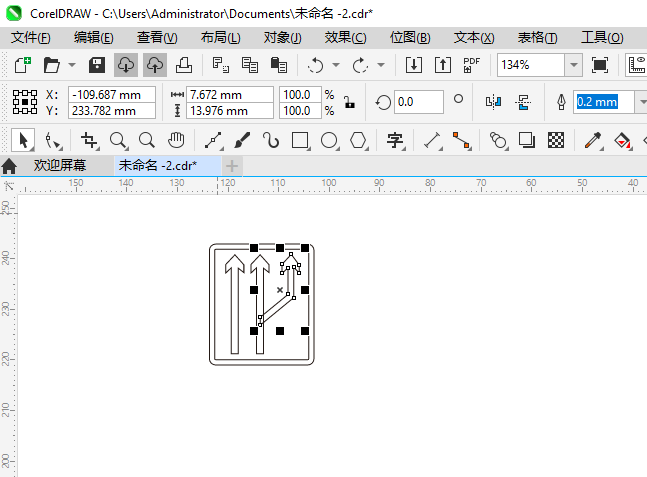Toggle the Mirror horizontally button
This screenshot has height=477, width=647.
492,102
